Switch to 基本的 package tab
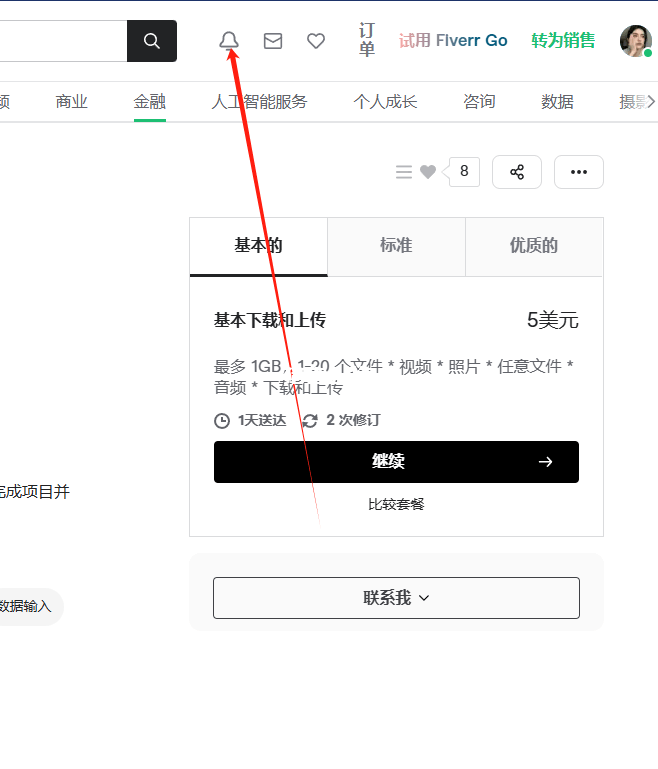658x769 pixels. coord(258,247)
